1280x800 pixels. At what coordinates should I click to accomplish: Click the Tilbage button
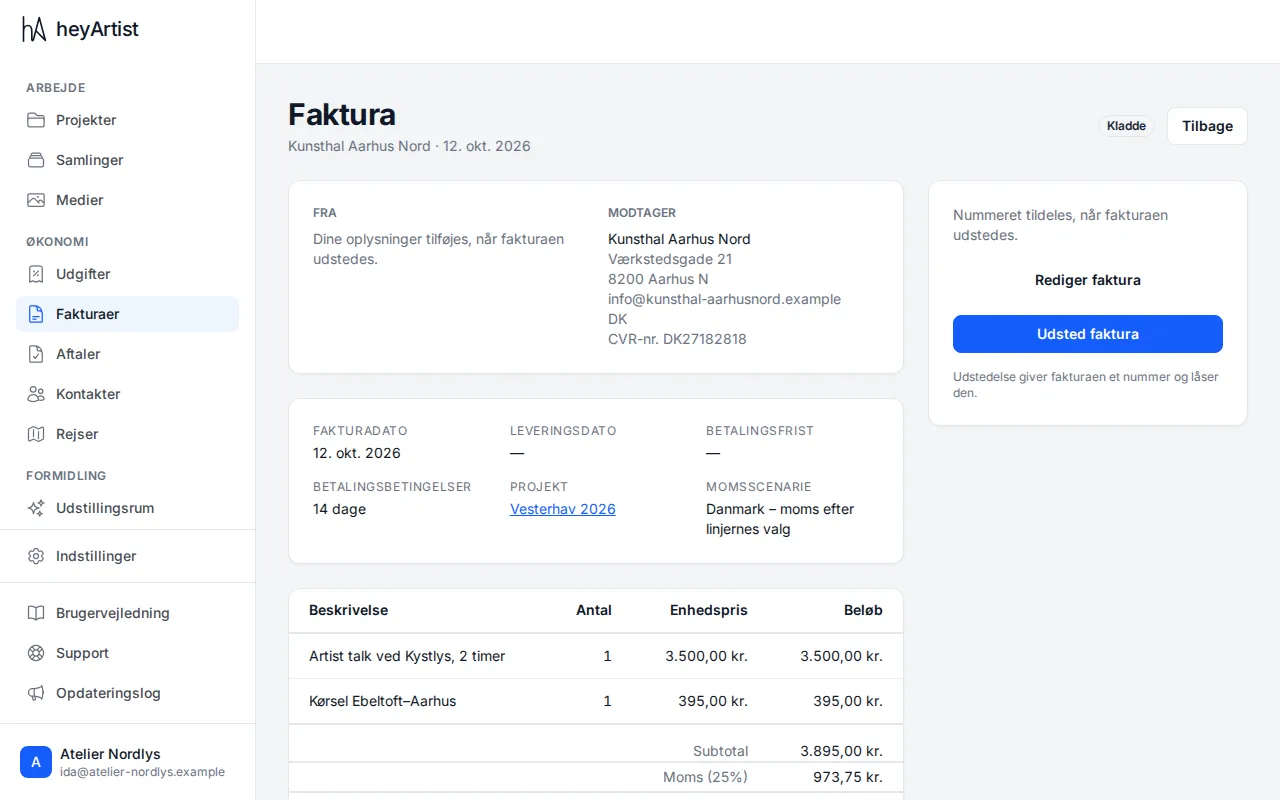pyautogui.click(x=1207, y=126)
